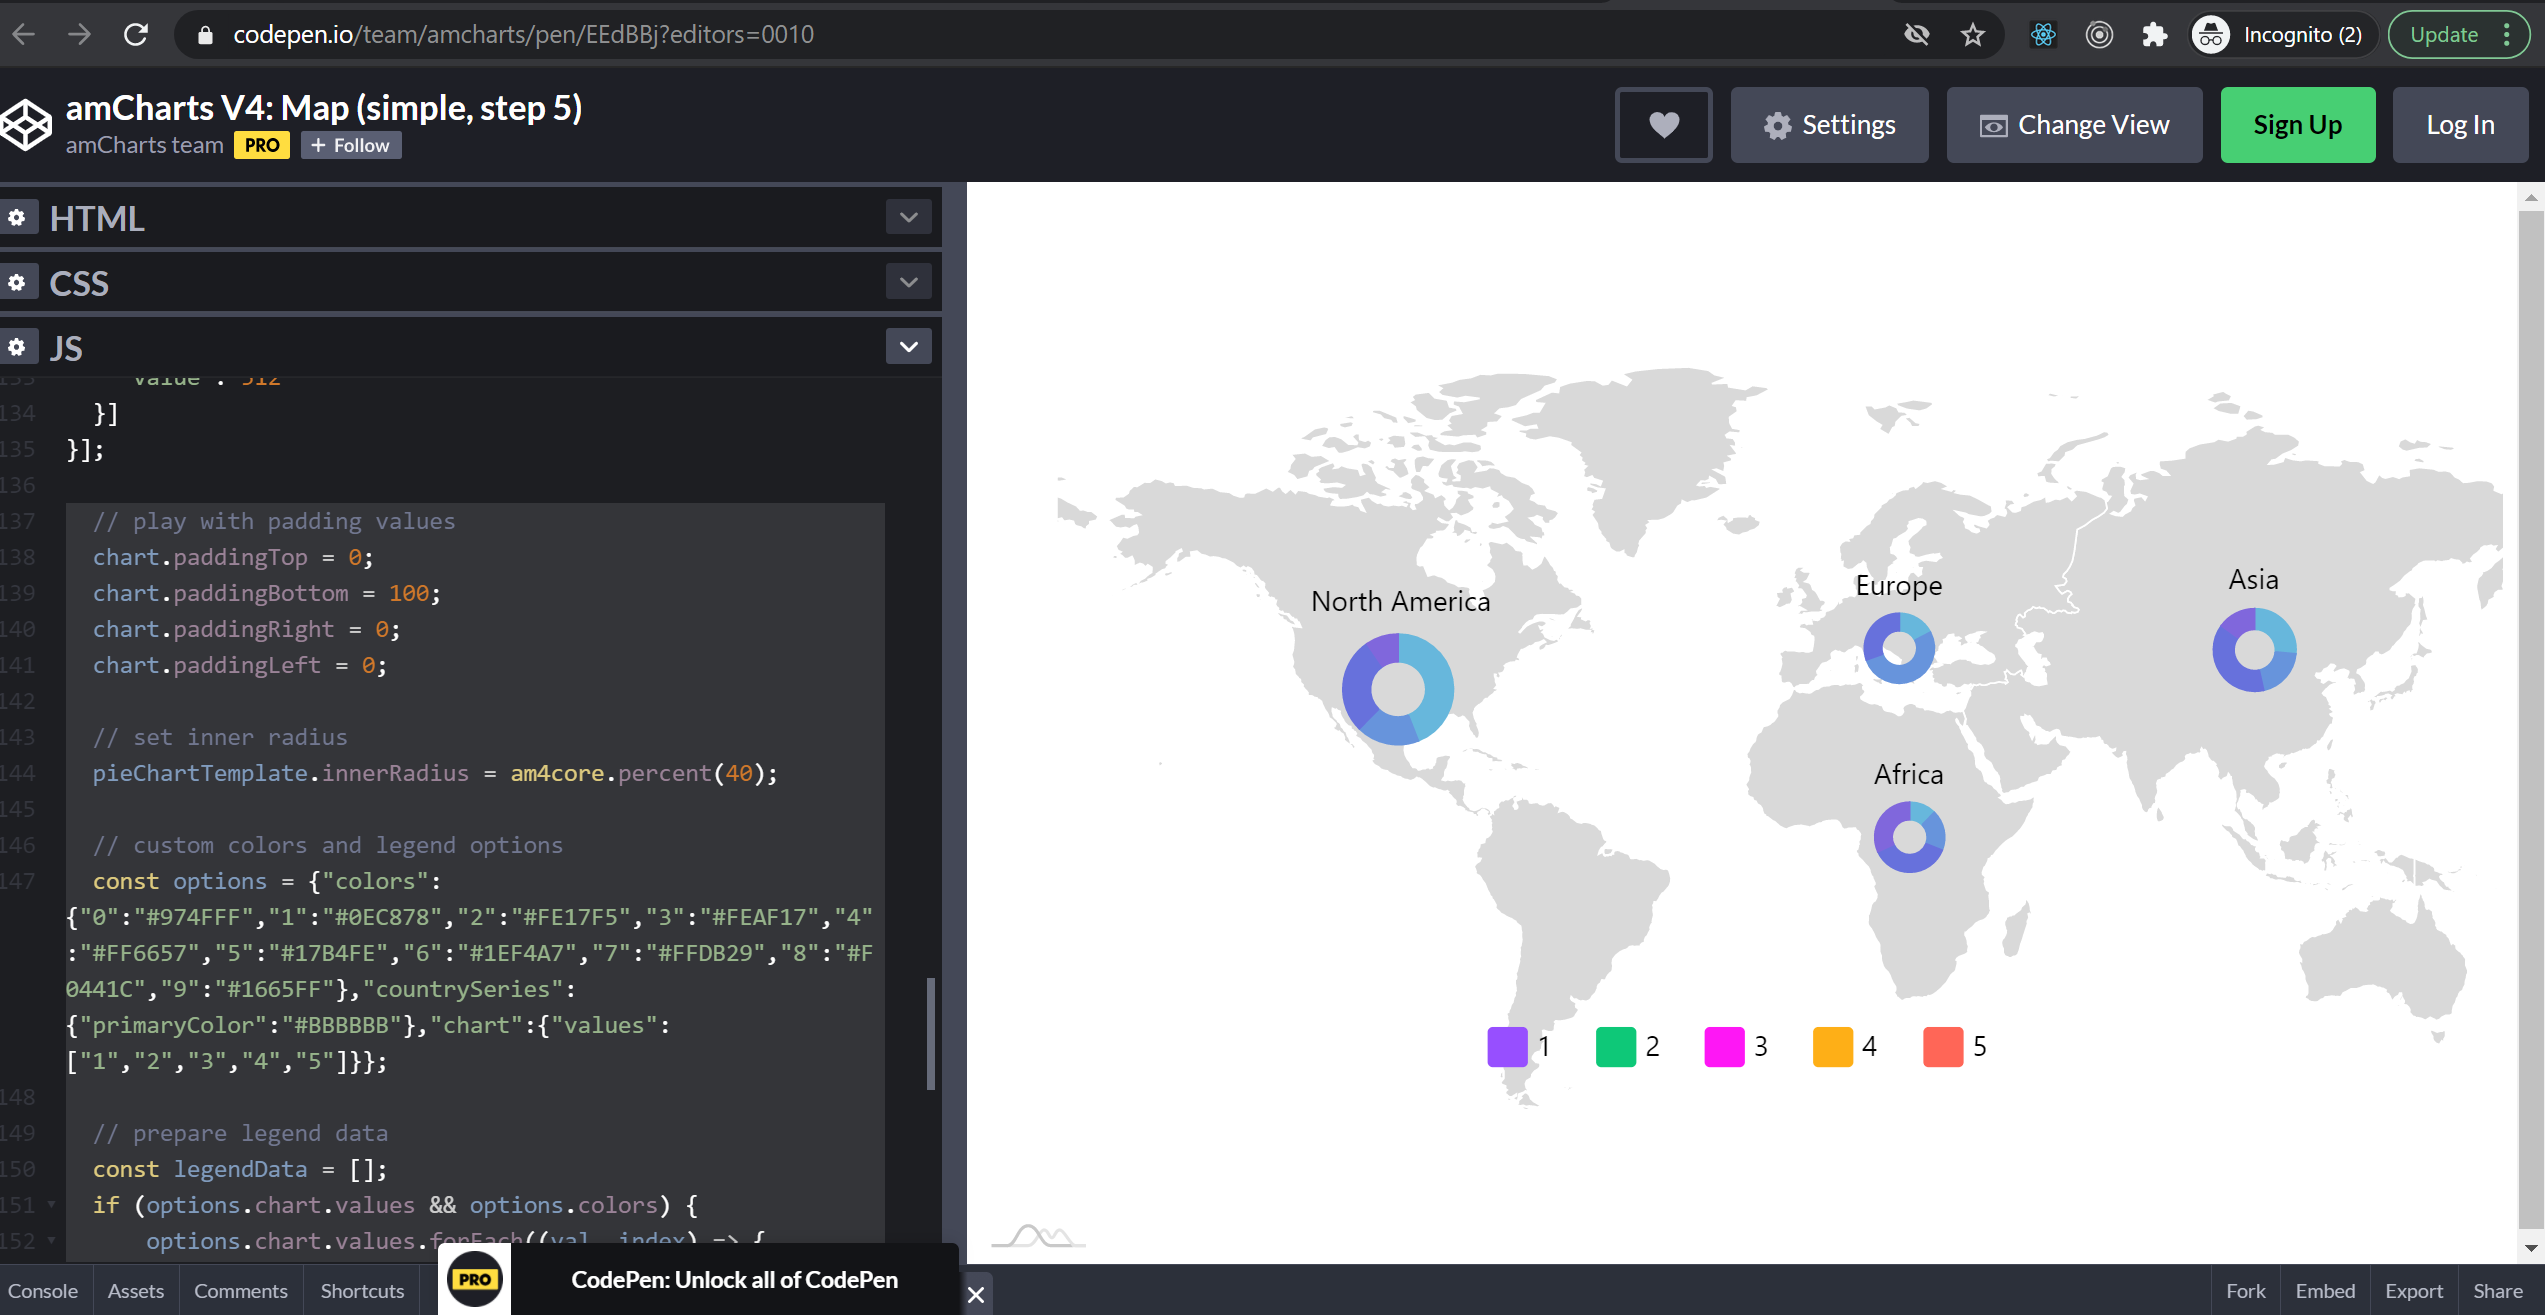Fork this pen
This screenshot has height=1315, width=2545.
[2245, 1290]
